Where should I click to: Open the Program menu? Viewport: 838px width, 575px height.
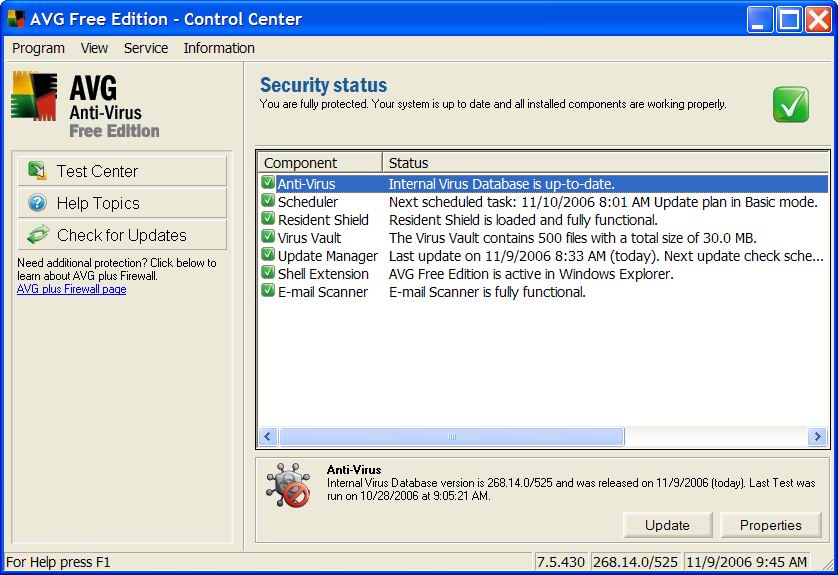point(38,48)
